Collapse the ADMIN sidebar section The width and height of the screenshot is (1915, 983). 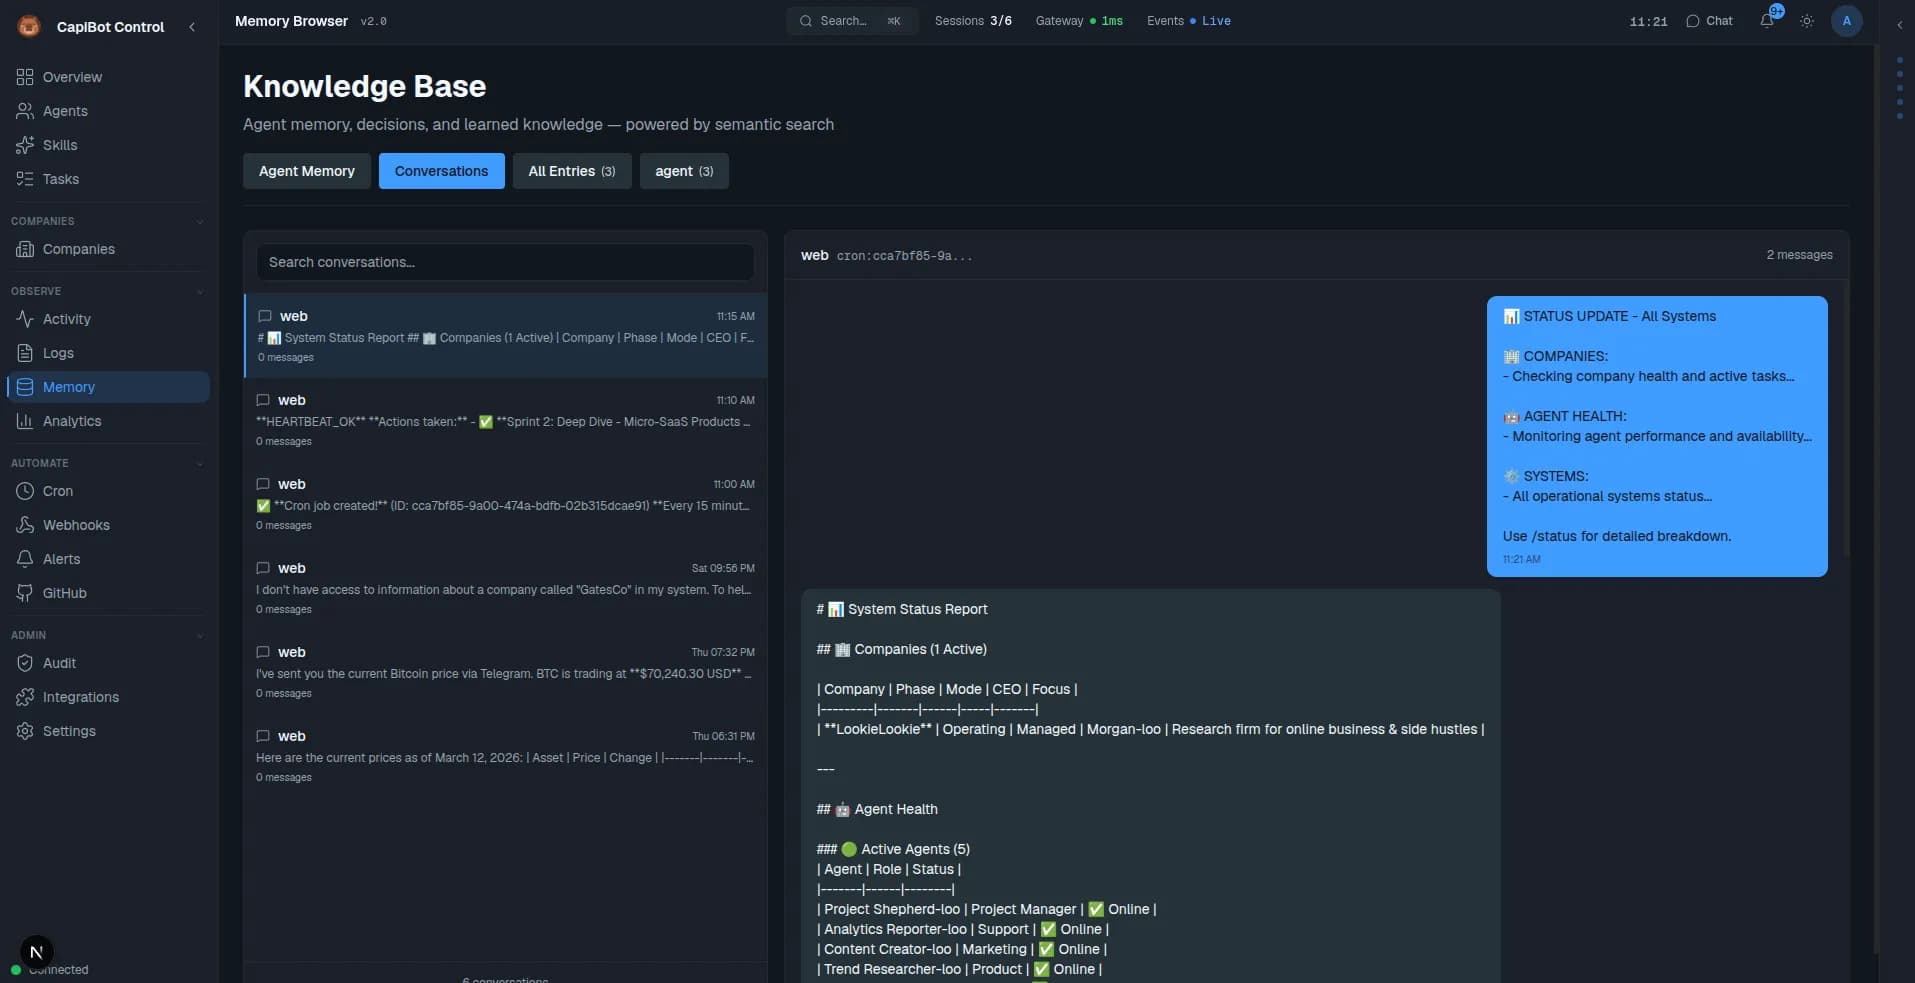200,635
